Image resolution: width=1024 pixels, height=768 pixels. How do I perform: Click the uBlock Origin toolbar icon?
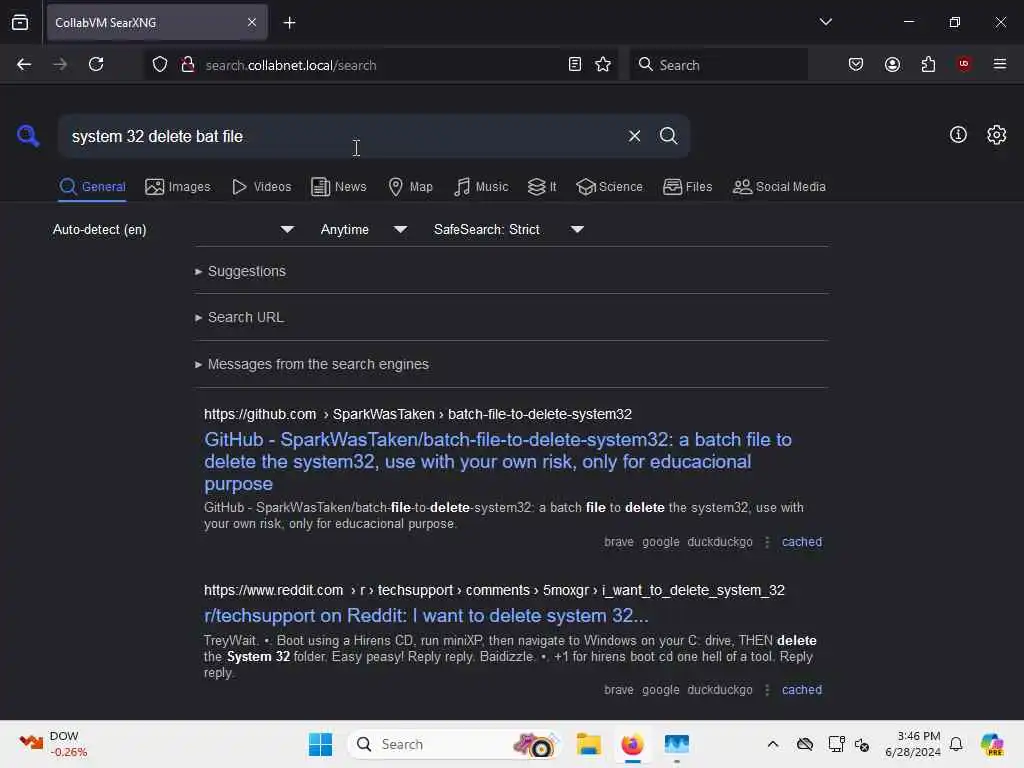(x=964, y=64)
